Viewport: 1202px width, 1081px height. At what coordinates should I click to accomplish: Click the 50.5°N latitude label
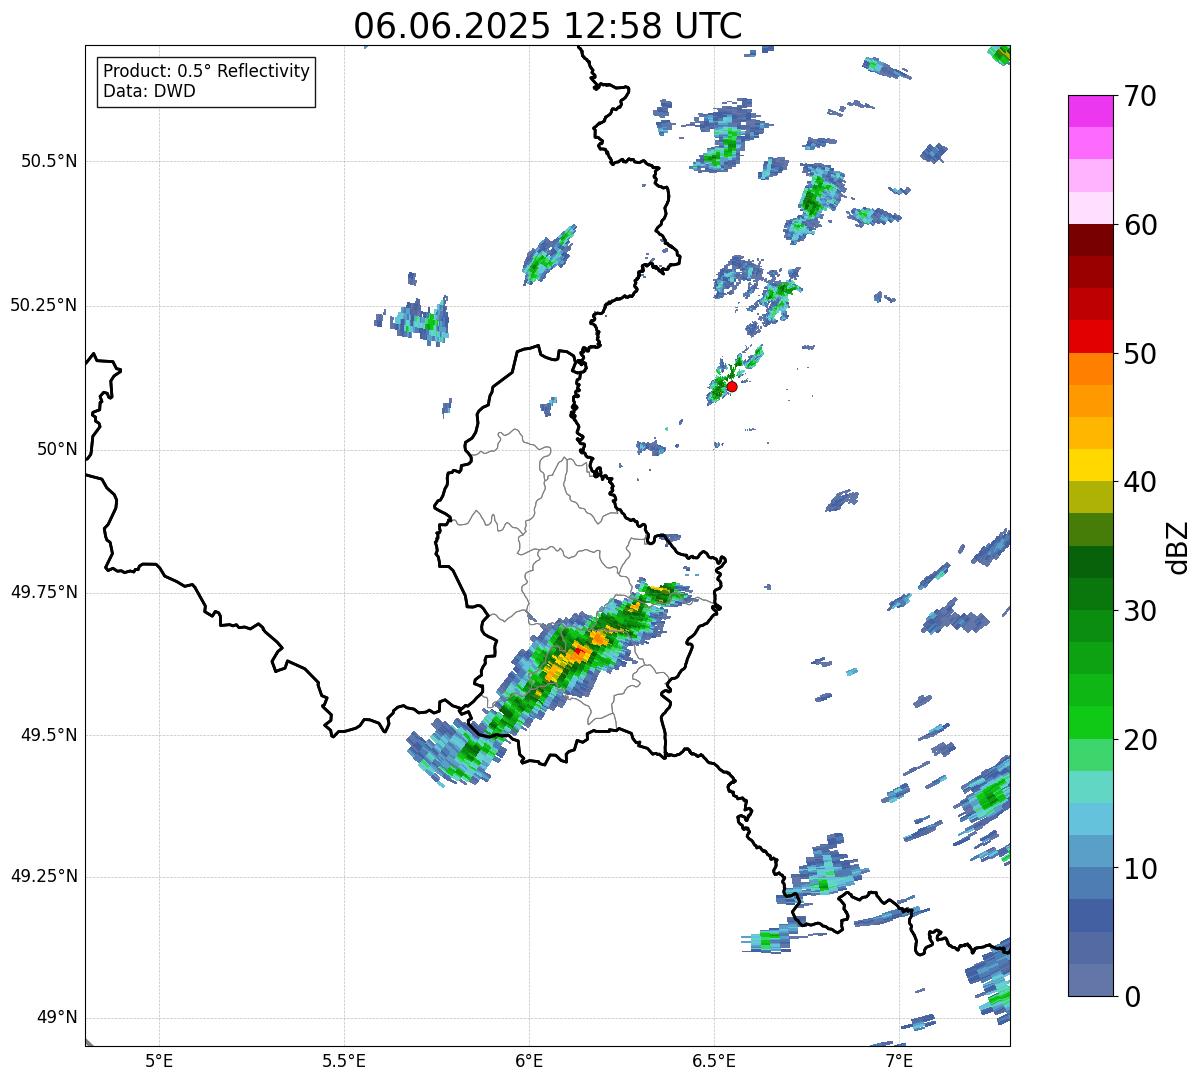49,161
